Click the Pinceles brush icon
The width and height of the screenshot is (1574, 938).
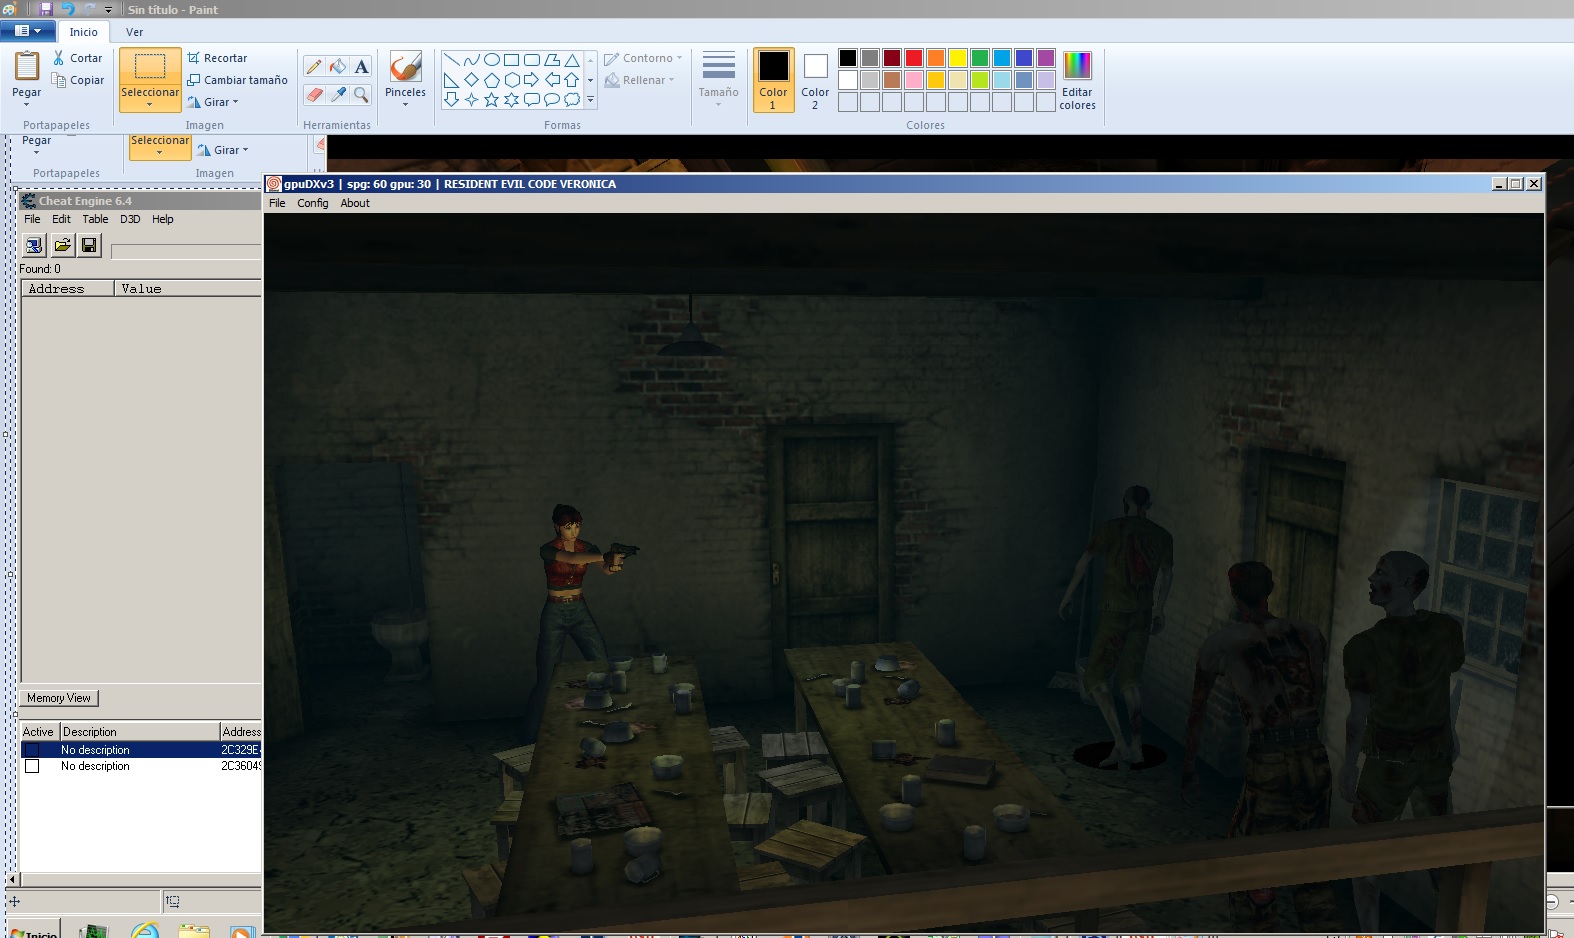point(405,67)
